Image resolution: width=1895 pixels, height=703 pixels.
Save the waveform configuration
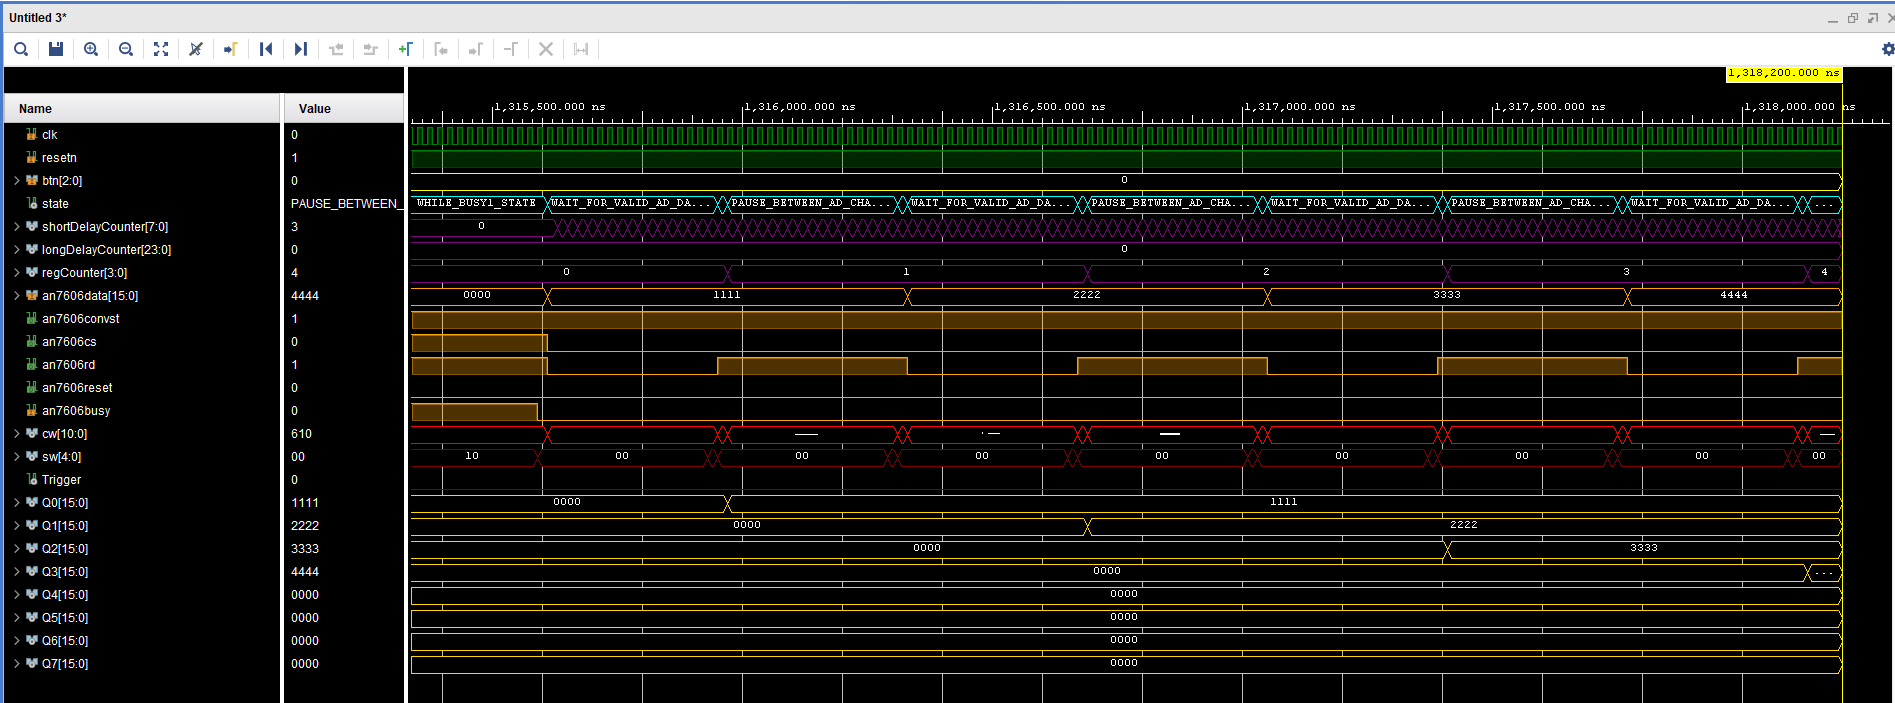(56, 49)
